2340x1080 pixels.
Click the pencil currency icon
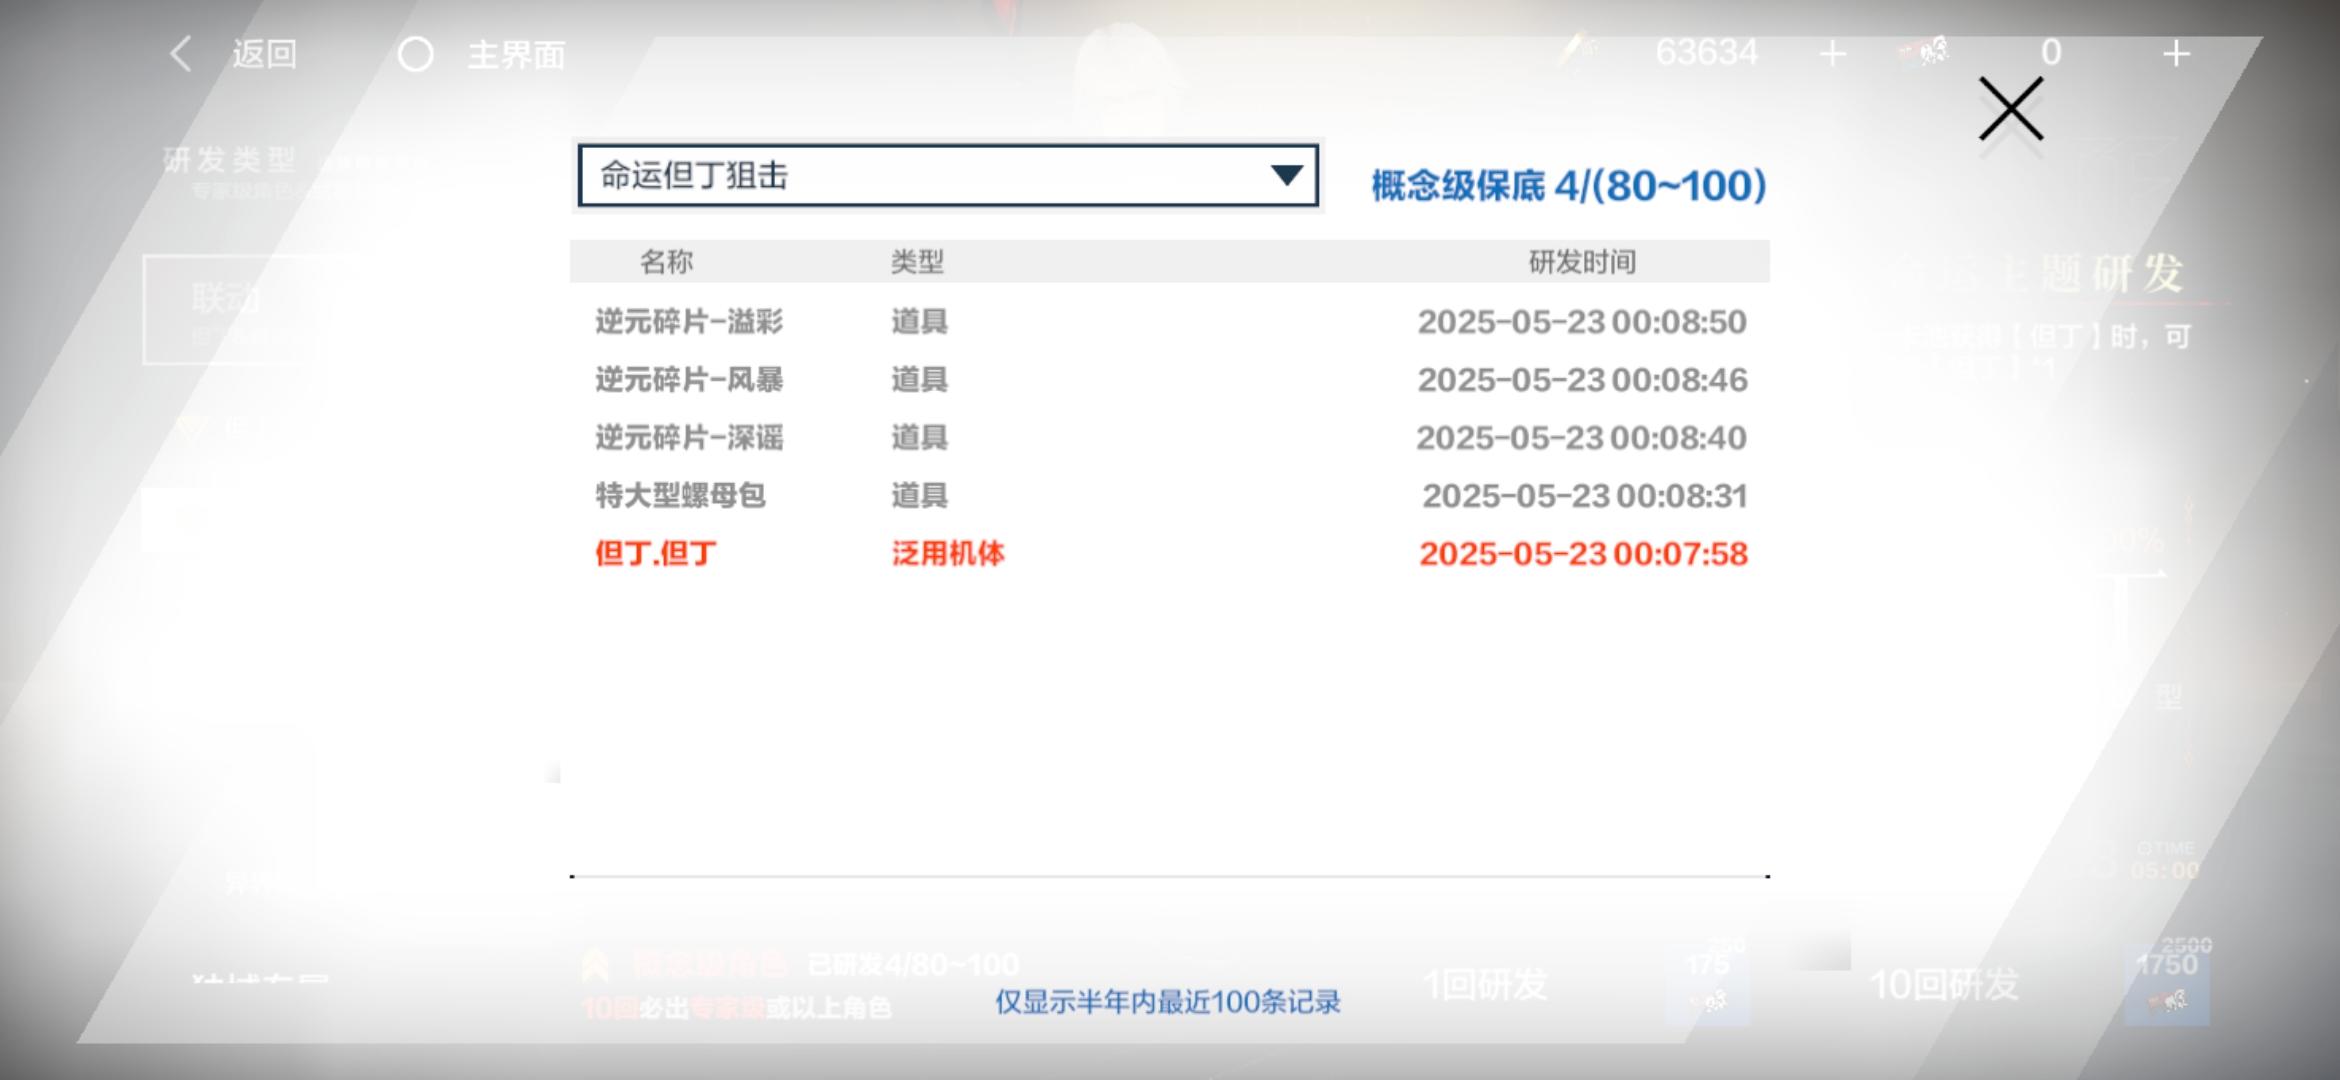1578,51
